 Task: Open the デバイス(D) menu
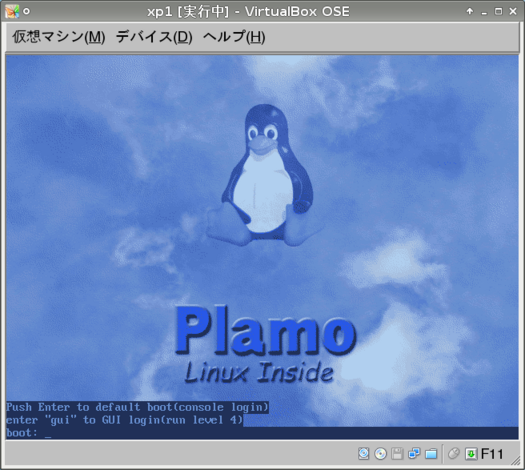pos(154,37)
